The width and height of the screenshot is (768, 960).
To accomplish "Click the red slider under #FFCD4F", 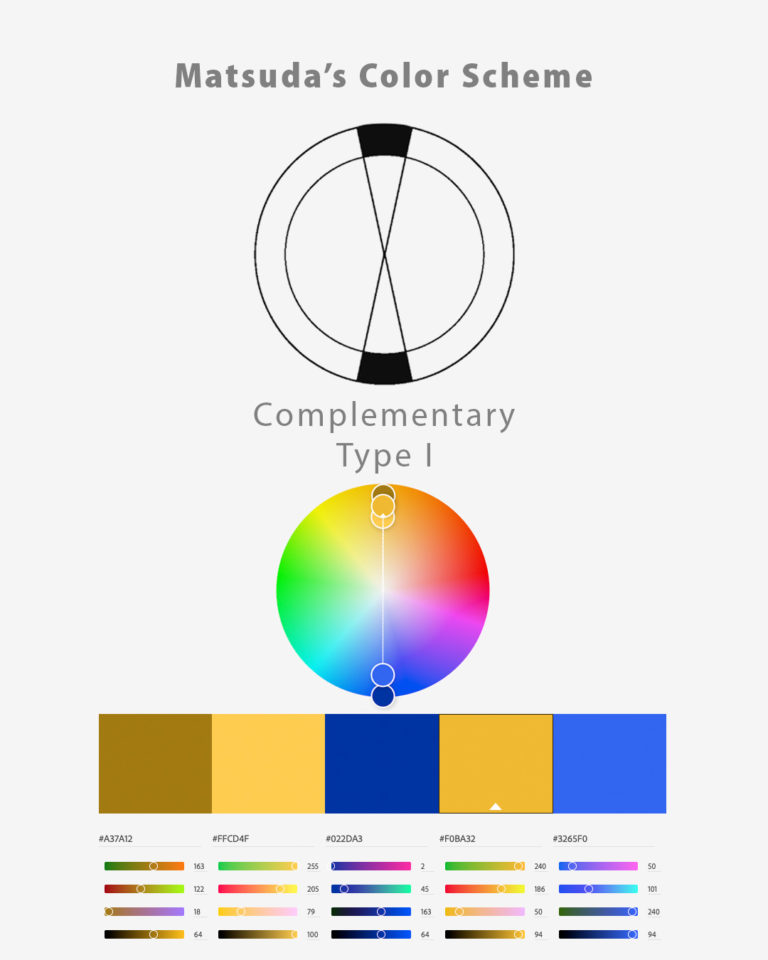I will [258, 866].
